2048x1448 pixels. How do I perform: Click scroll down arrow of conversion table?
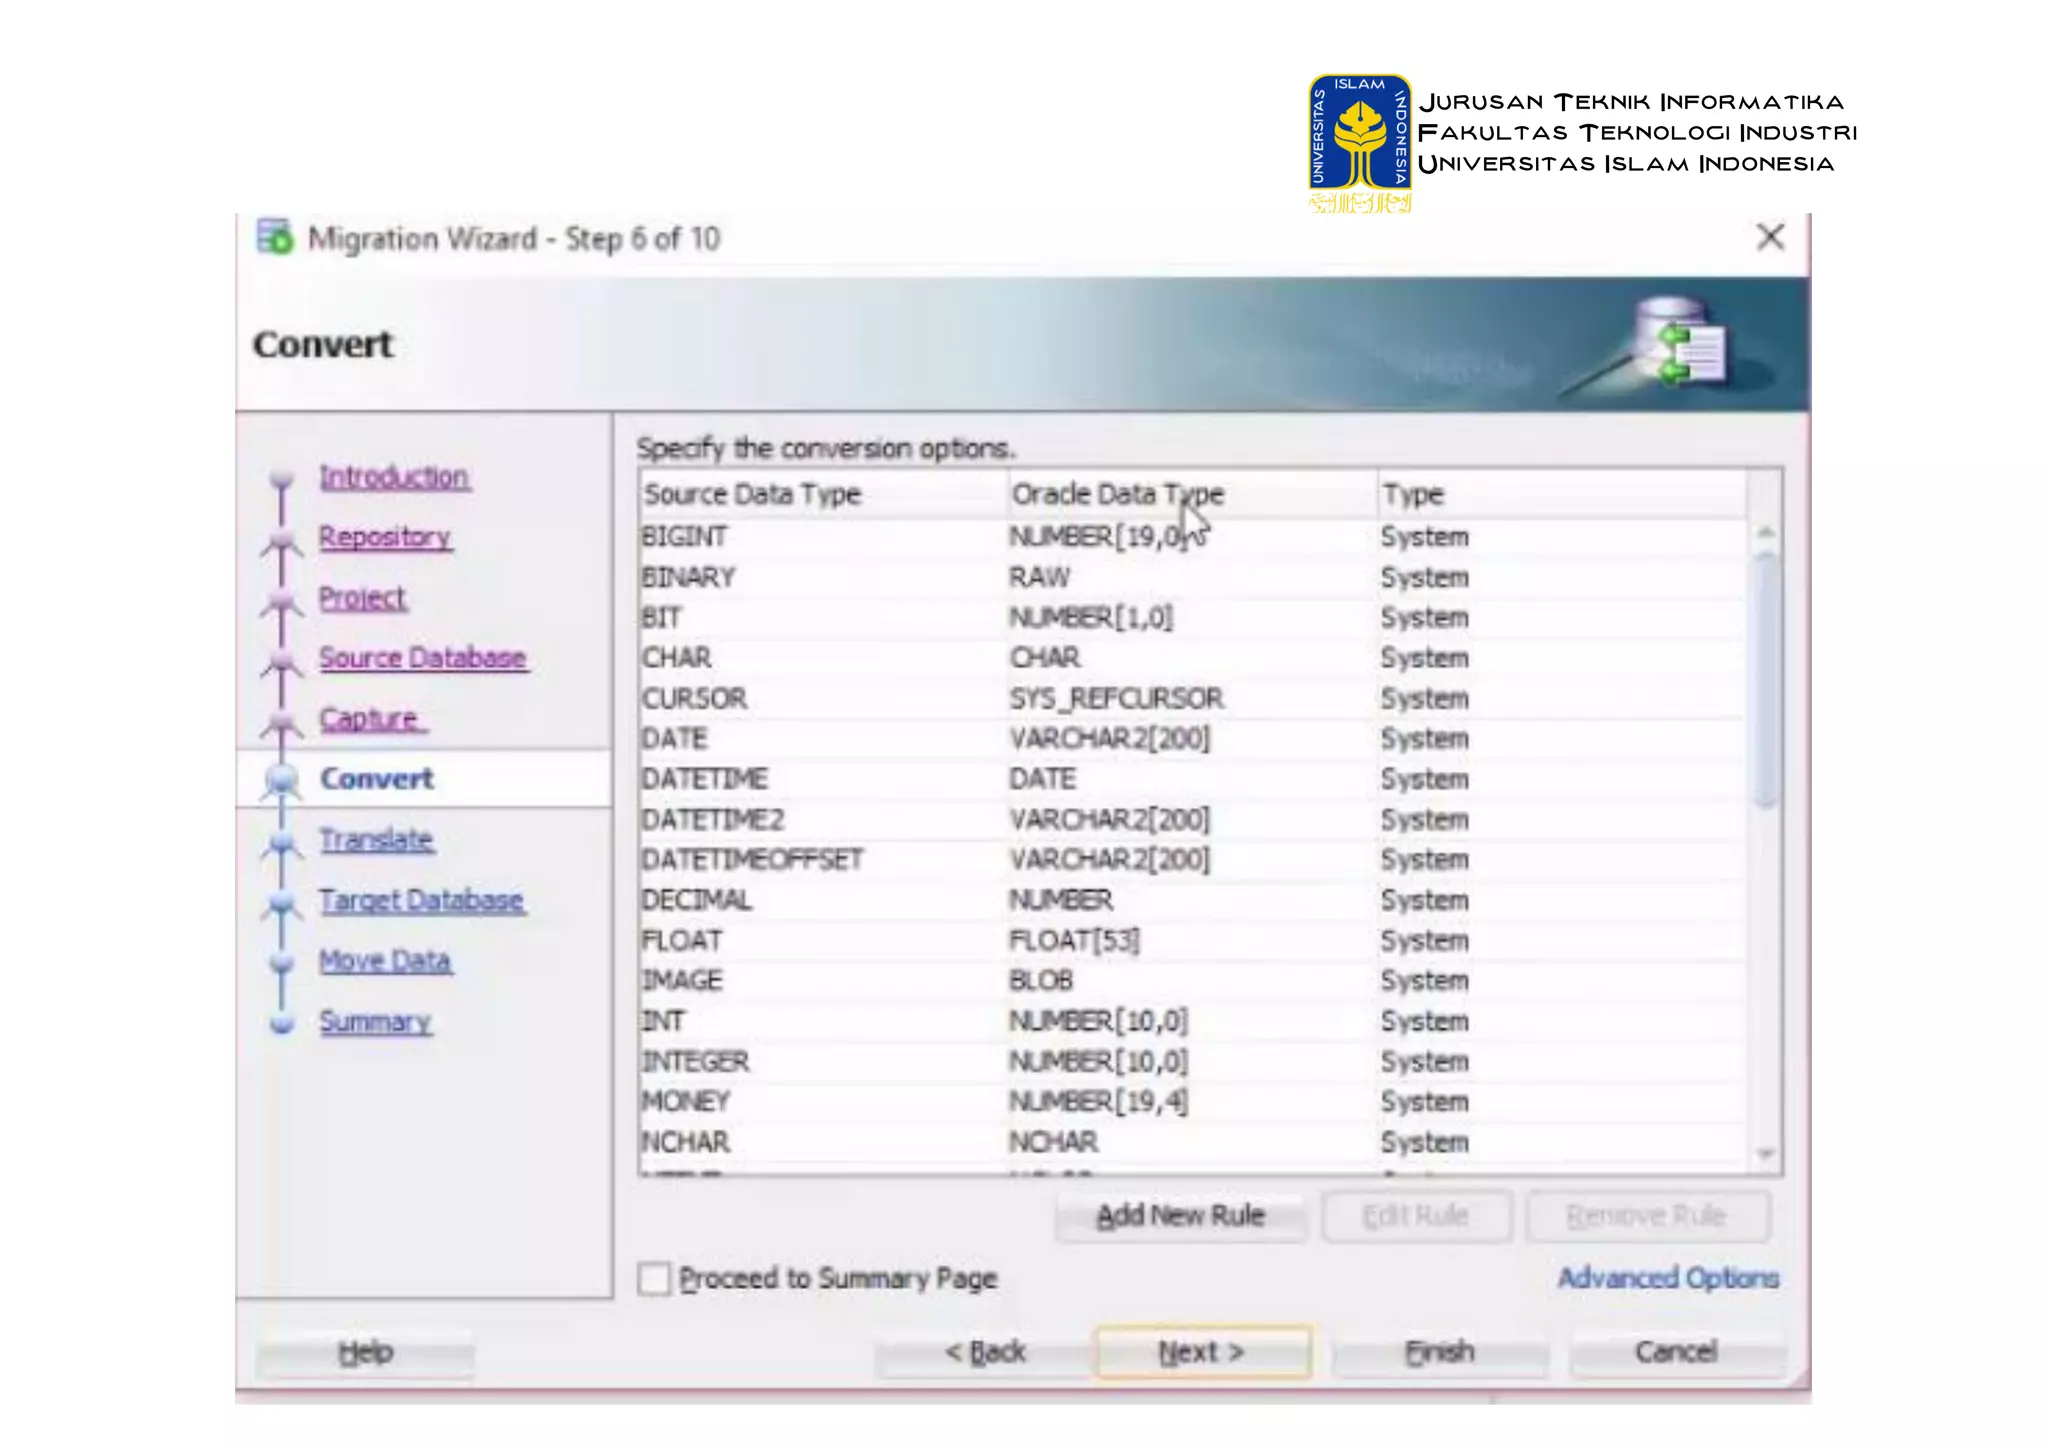click(x=1766, y=1155)
